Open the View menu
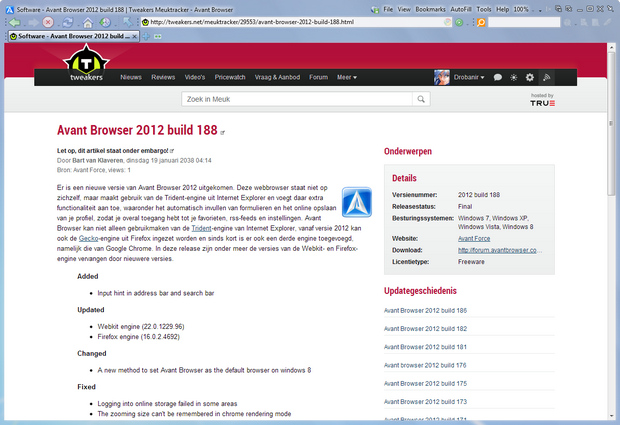This screenshot has height=425, width=620. [x=404, y=9]
